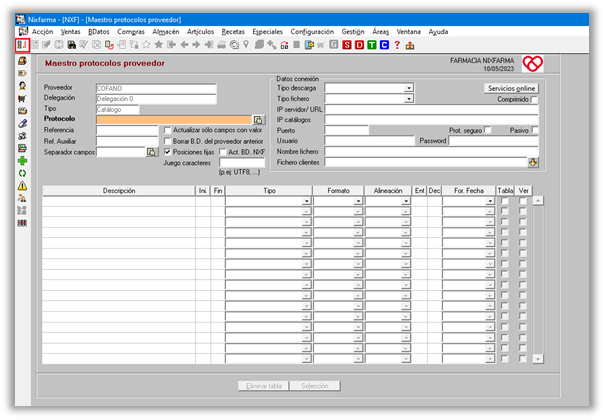Click the green T toolbar icon

click(372, 45)
